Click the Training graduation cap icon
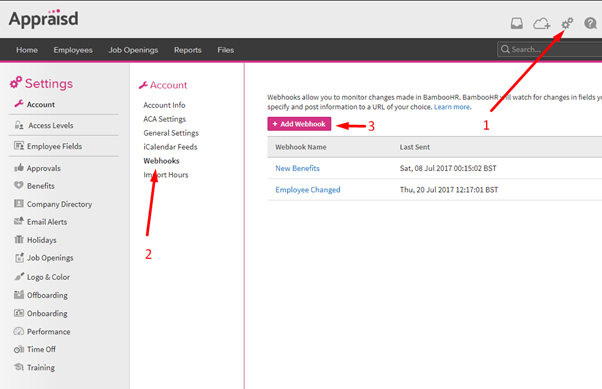Viewport: 602px width, 389px height. coord(19,367)
